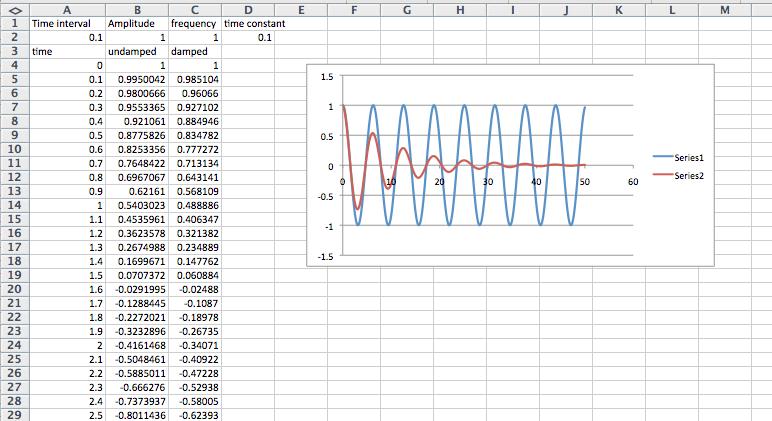This screenshot has width=772, height=421.
Task: Select cell with value 0.1699671
Action: (x=137, y=261)
